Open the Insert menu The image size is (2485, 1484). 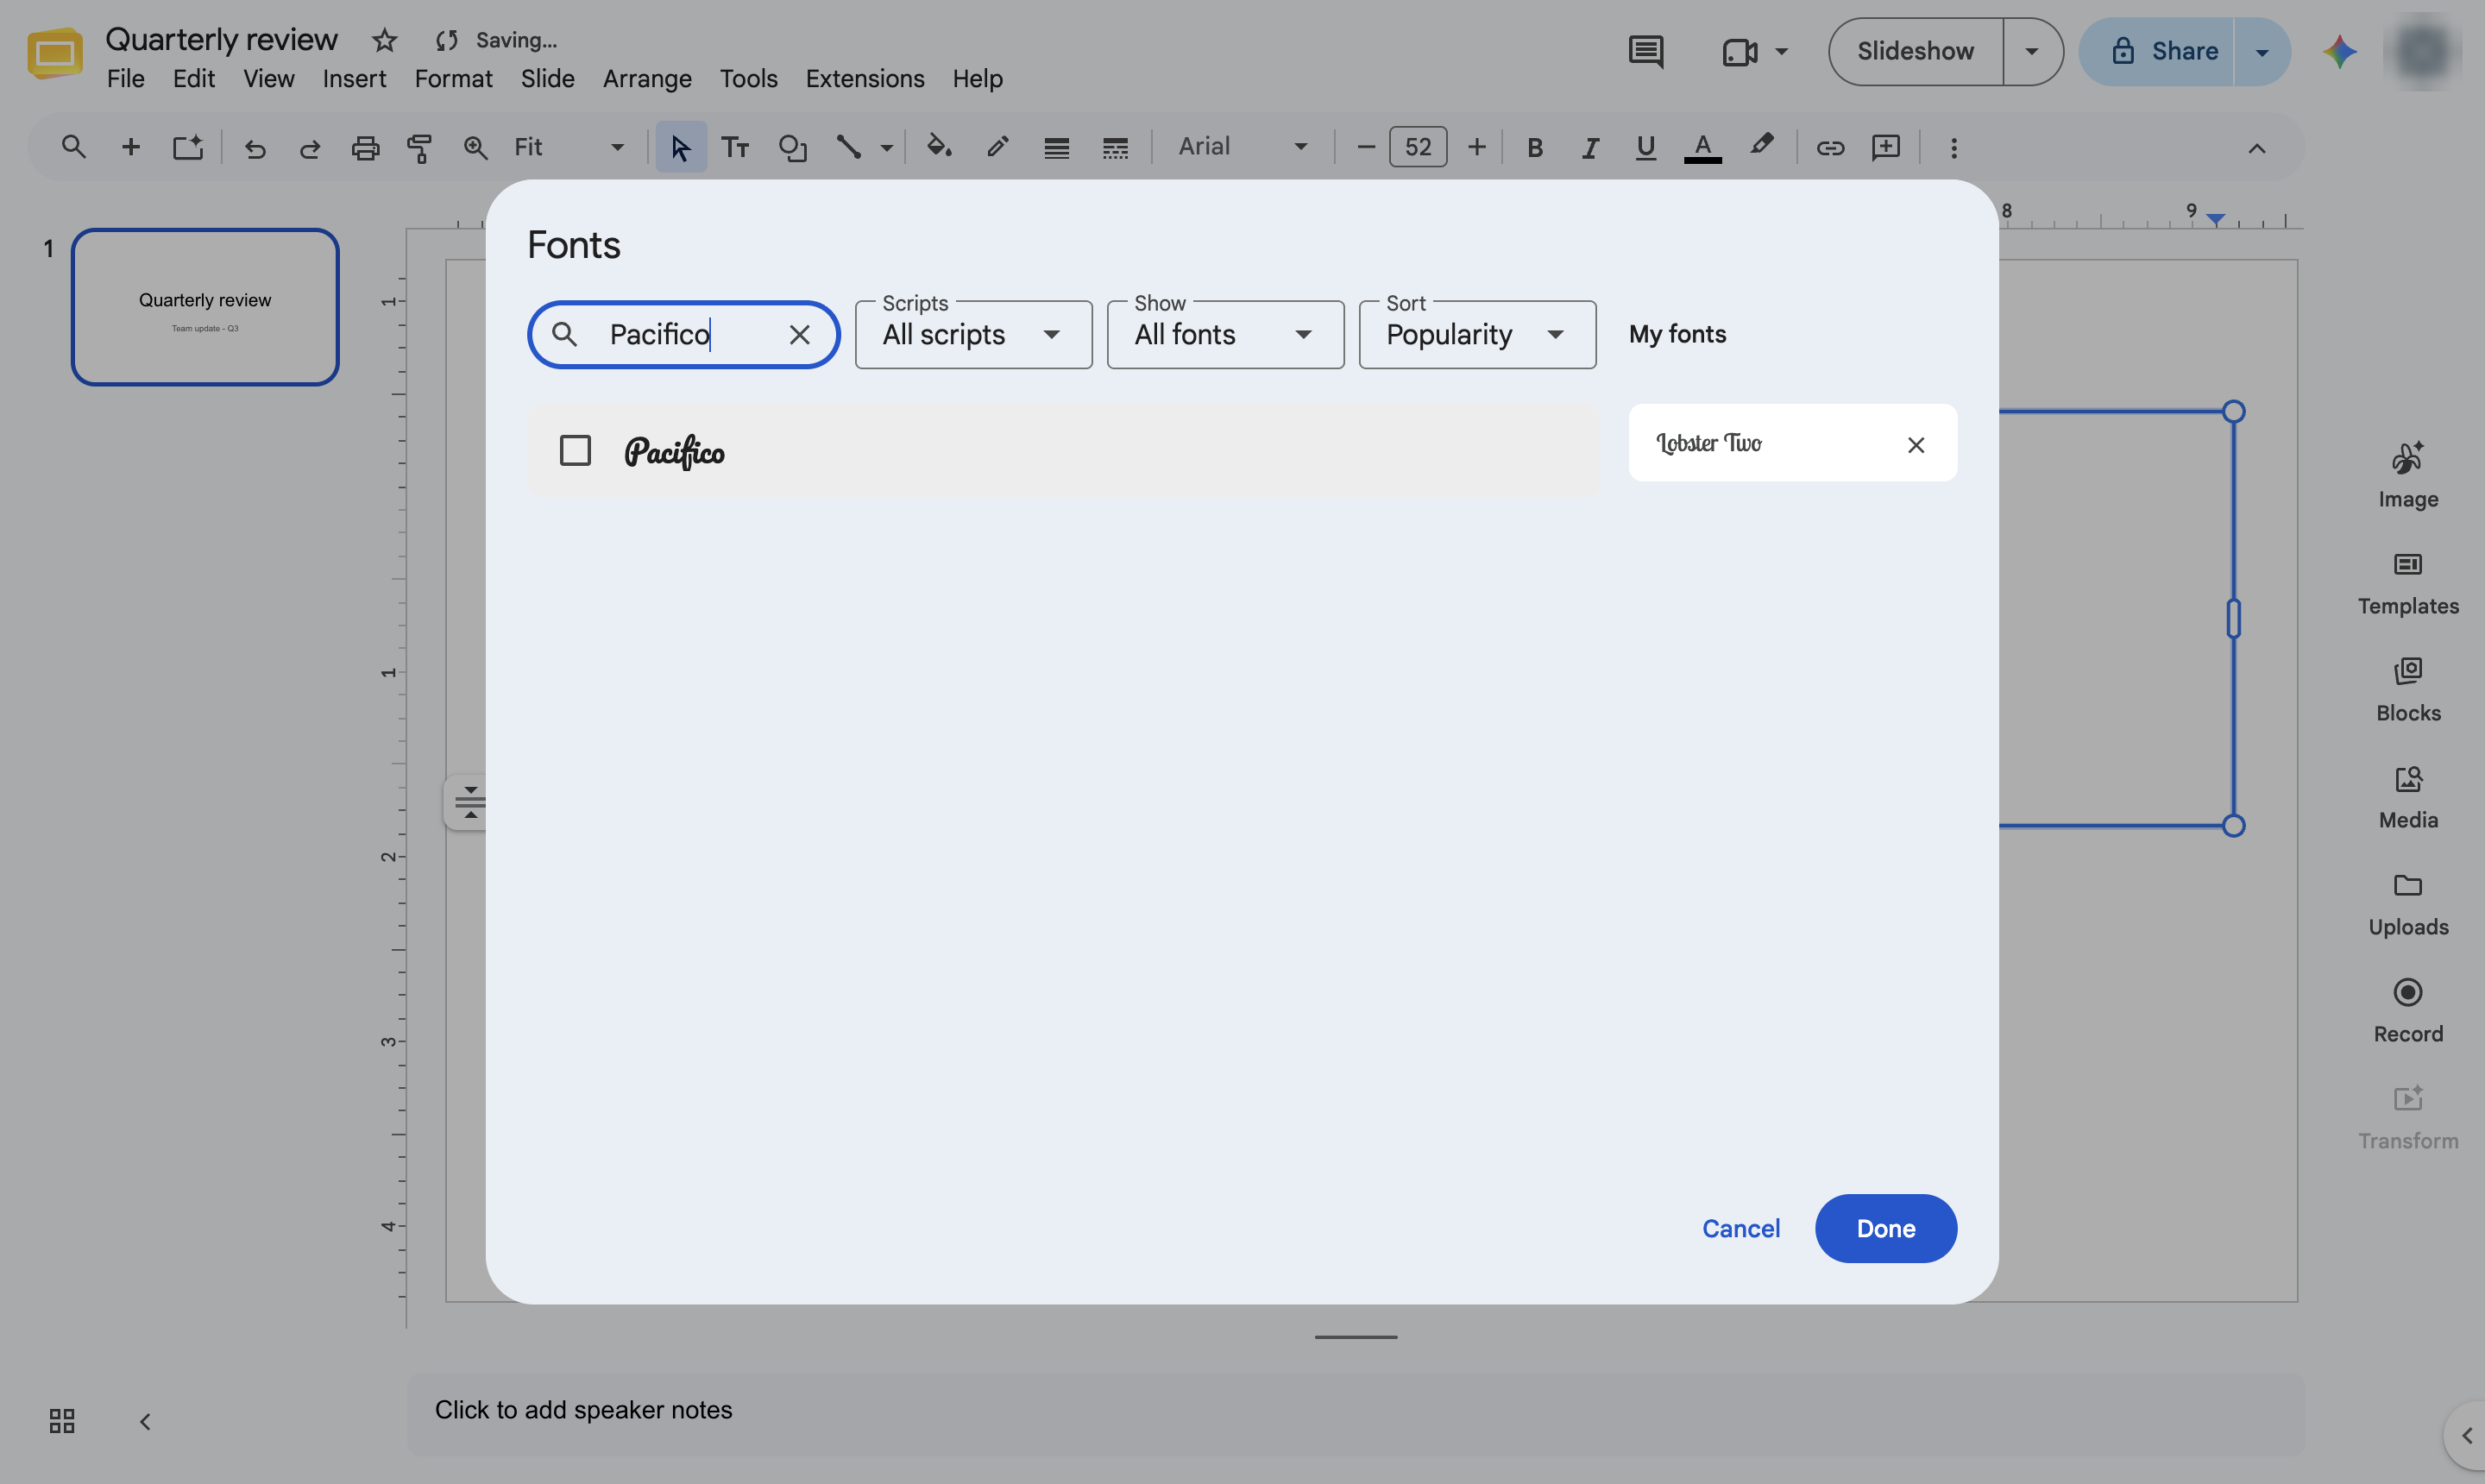(354, 79)
